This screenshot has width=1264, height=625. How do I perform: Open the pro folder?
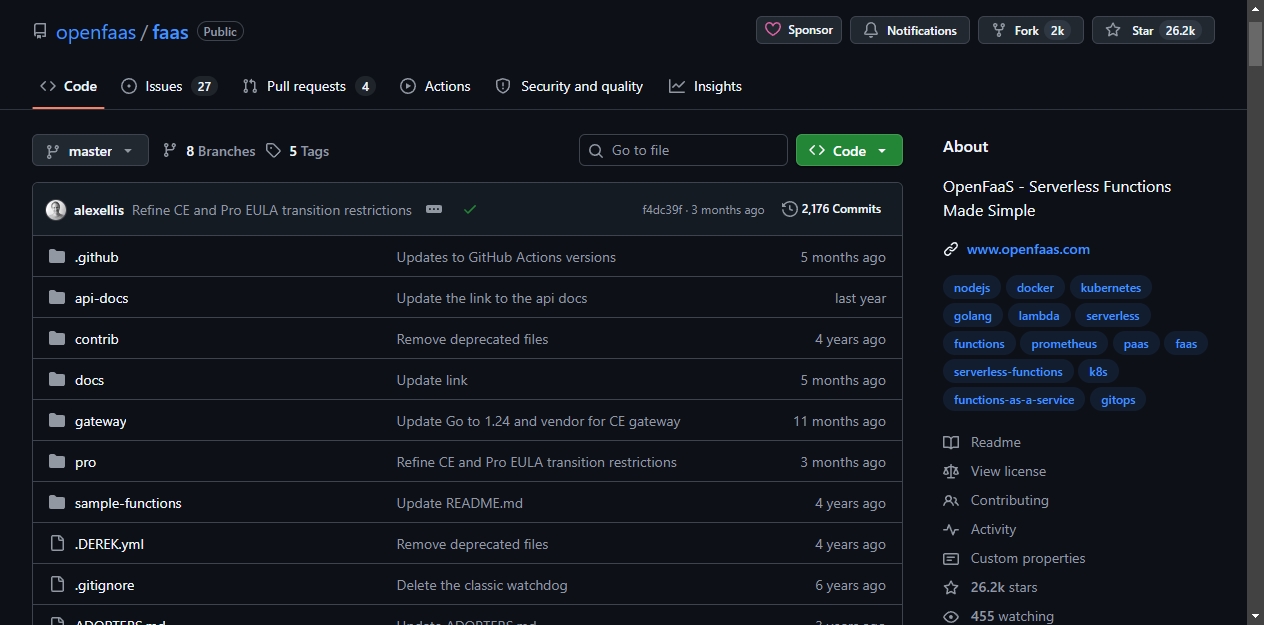tap(85, 462)
